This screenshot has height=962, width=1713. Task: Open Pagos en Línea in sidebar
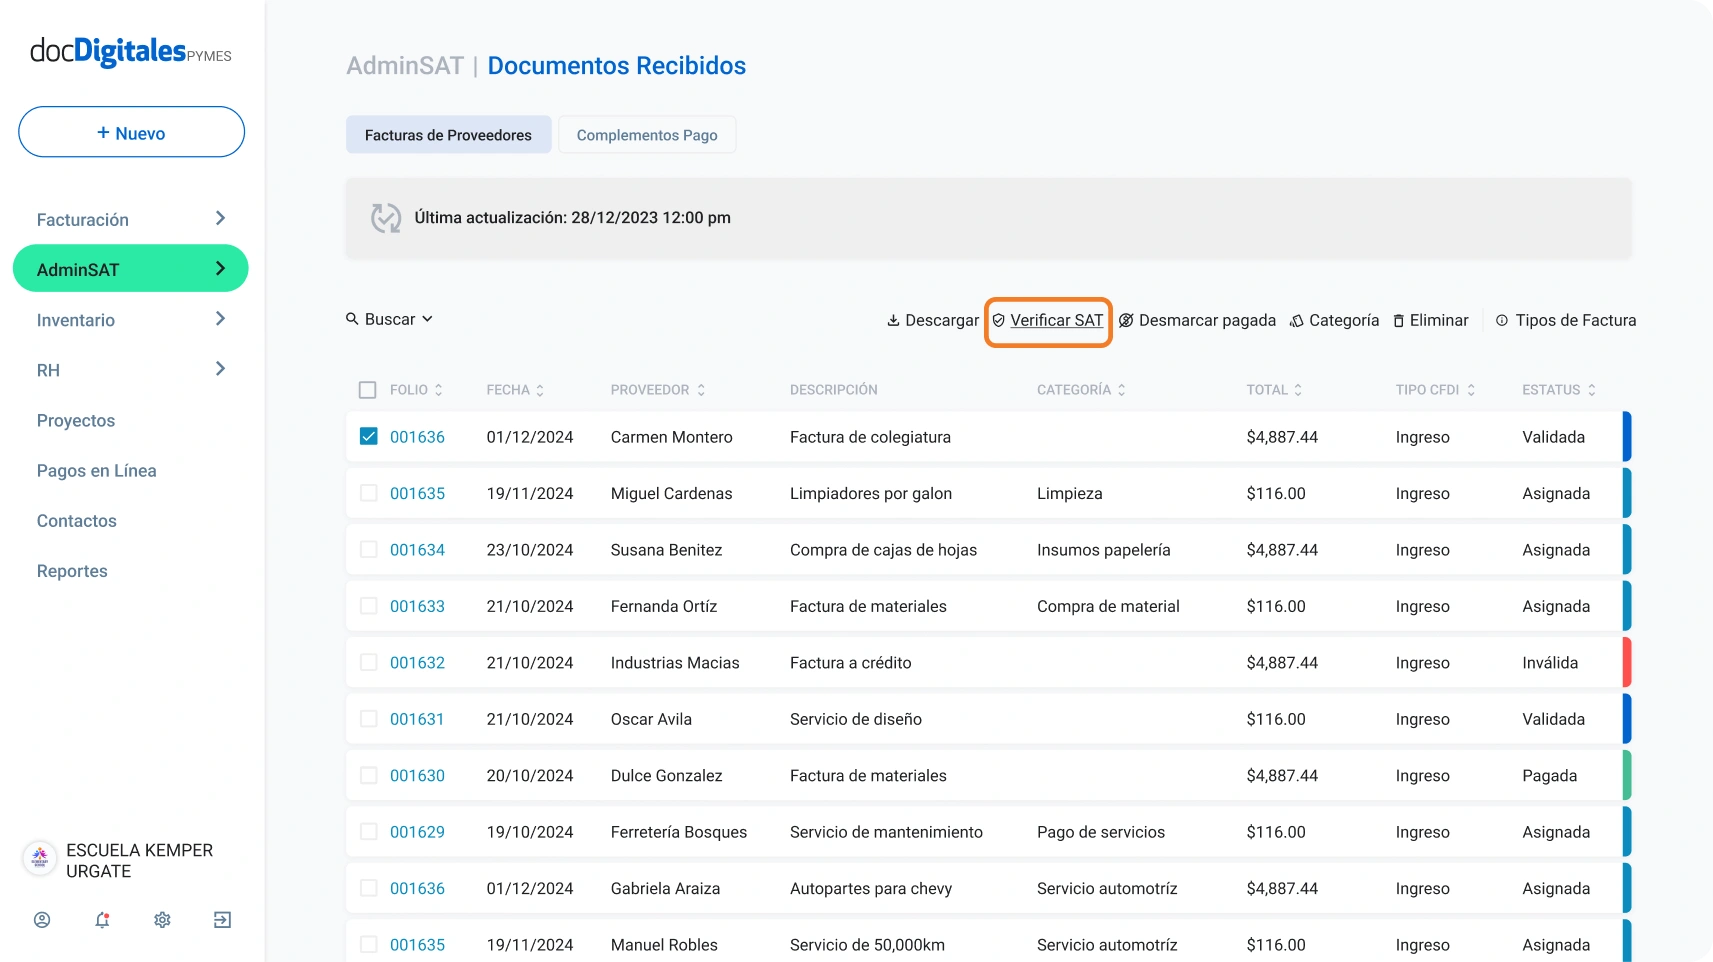click(97, 471)
